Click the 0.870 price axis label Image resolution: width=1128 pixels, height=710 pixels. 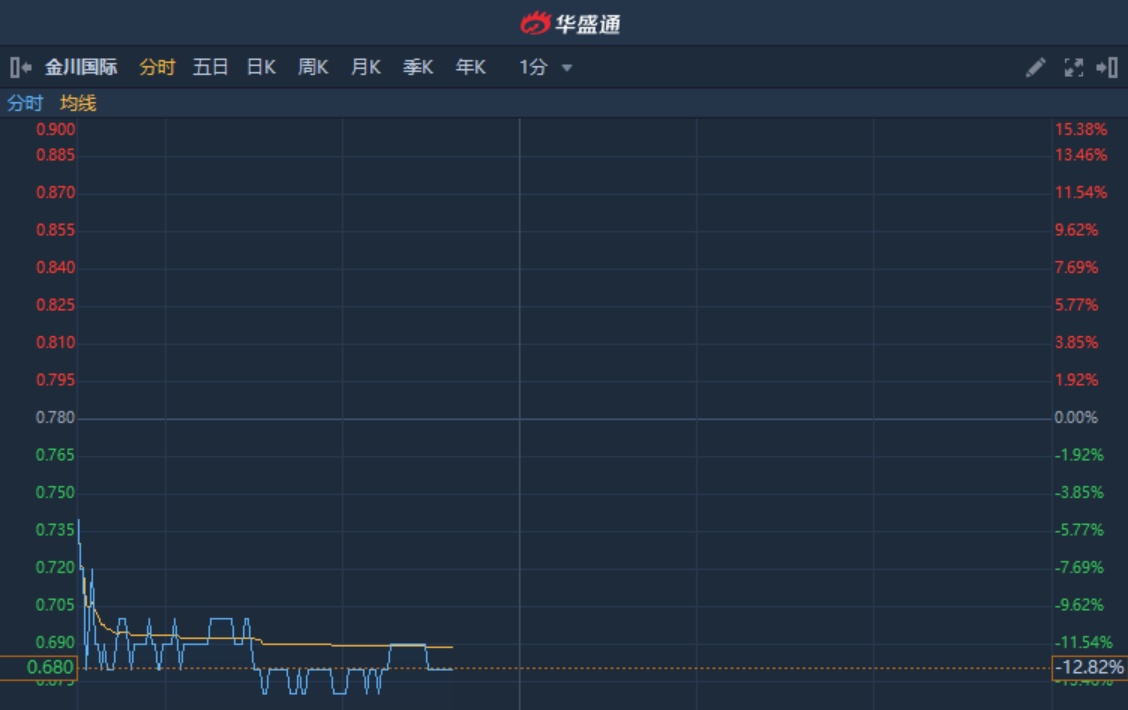tap(55, 193)
